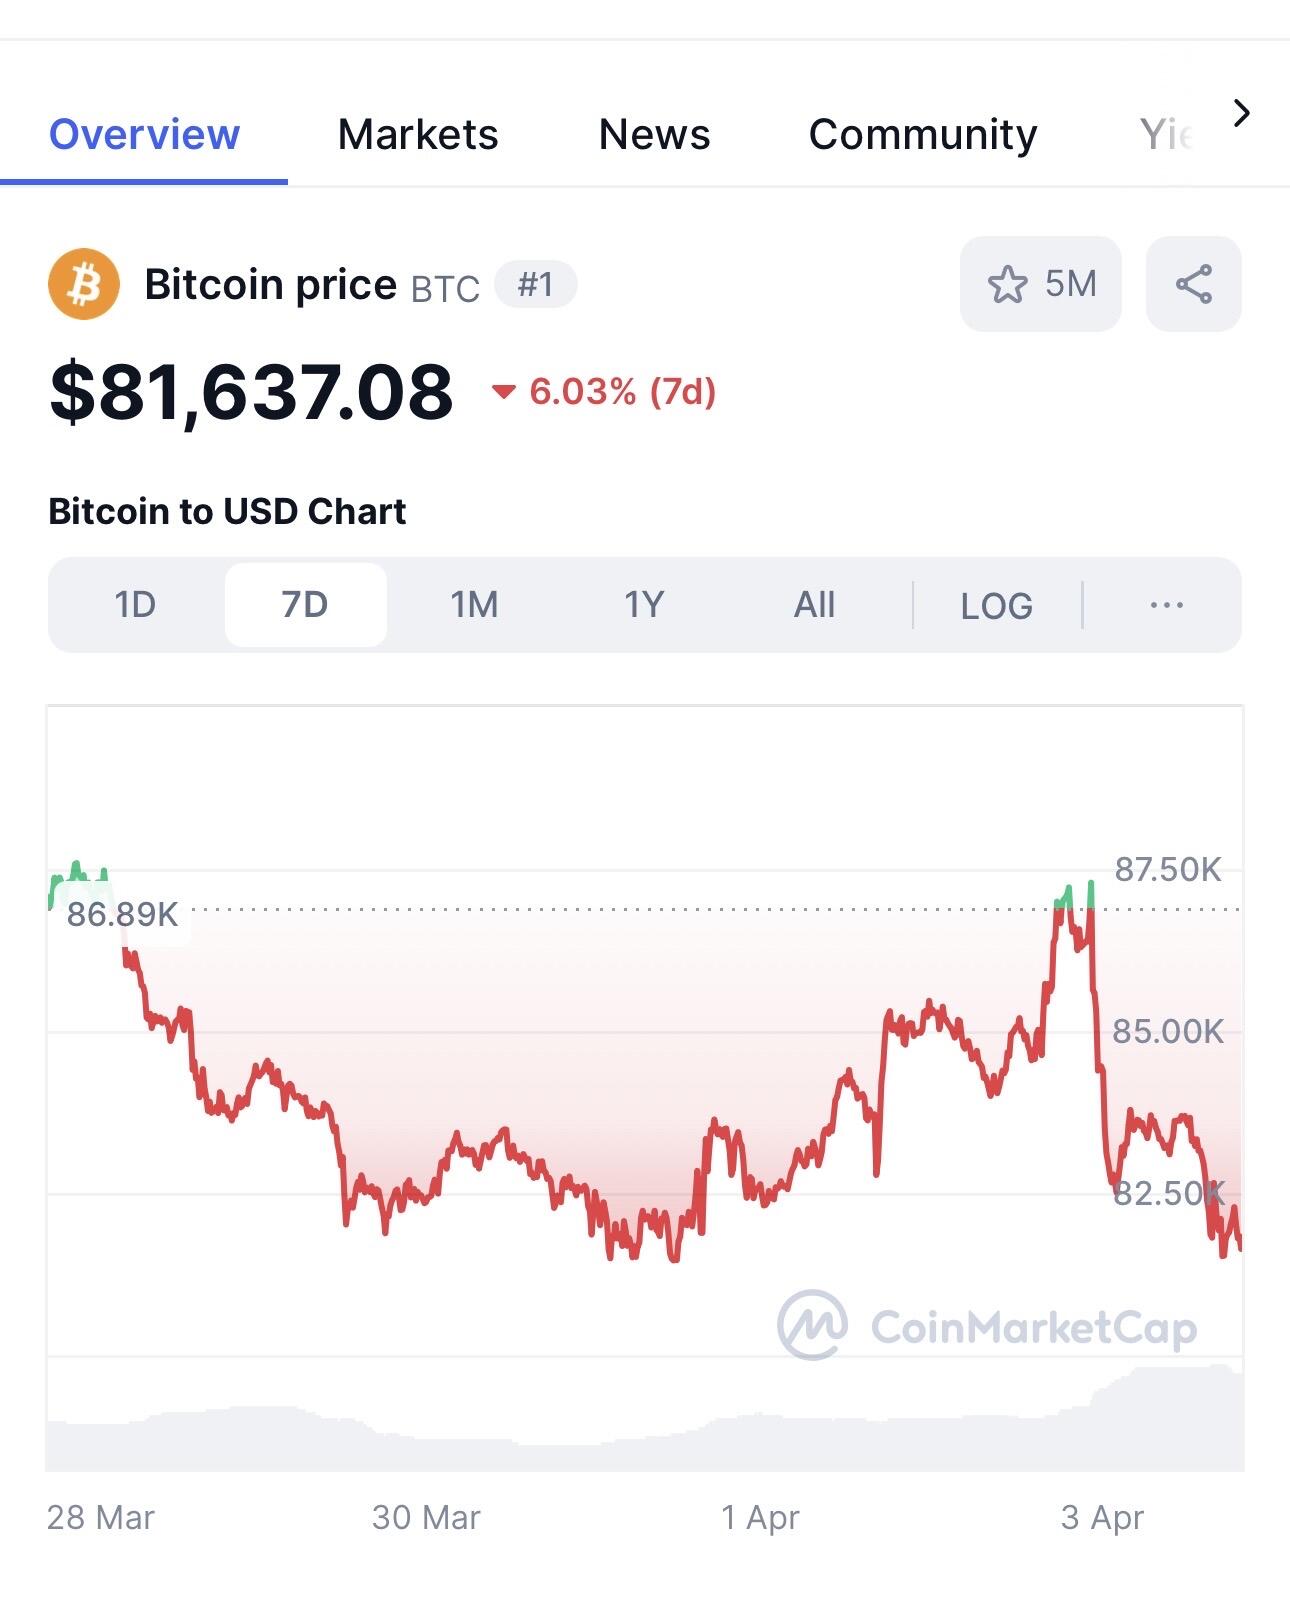Switch chart range to 1Y

point(644,605)
